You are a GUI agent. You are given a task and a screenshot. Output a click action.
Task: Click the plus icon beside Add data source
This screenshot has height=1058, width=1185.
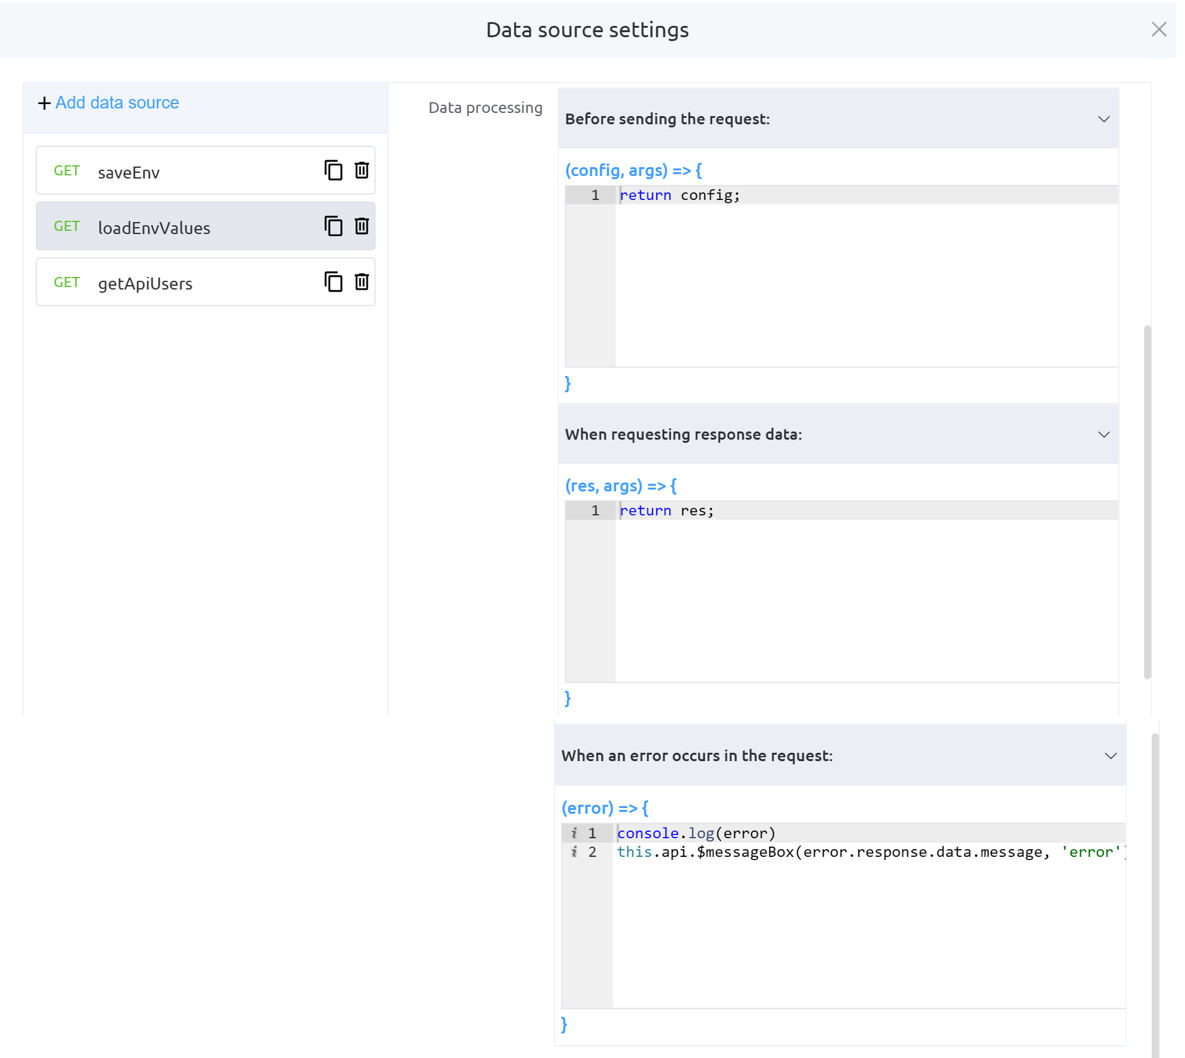[44, 103]
